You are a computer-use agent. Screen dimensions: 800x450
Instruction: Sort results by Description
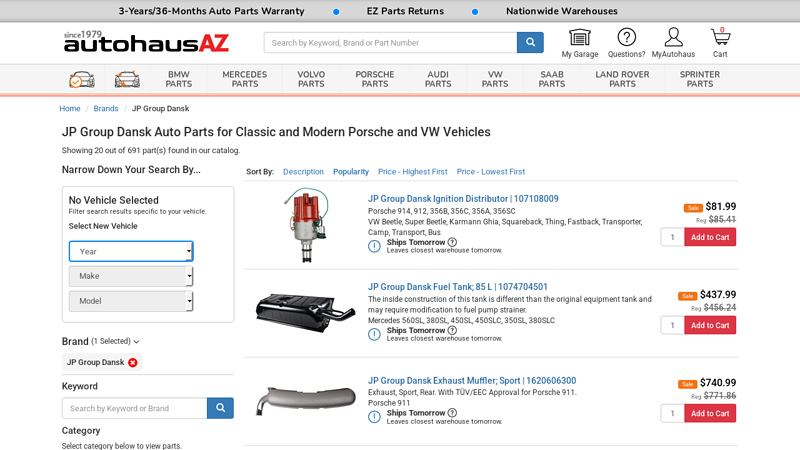303,171
